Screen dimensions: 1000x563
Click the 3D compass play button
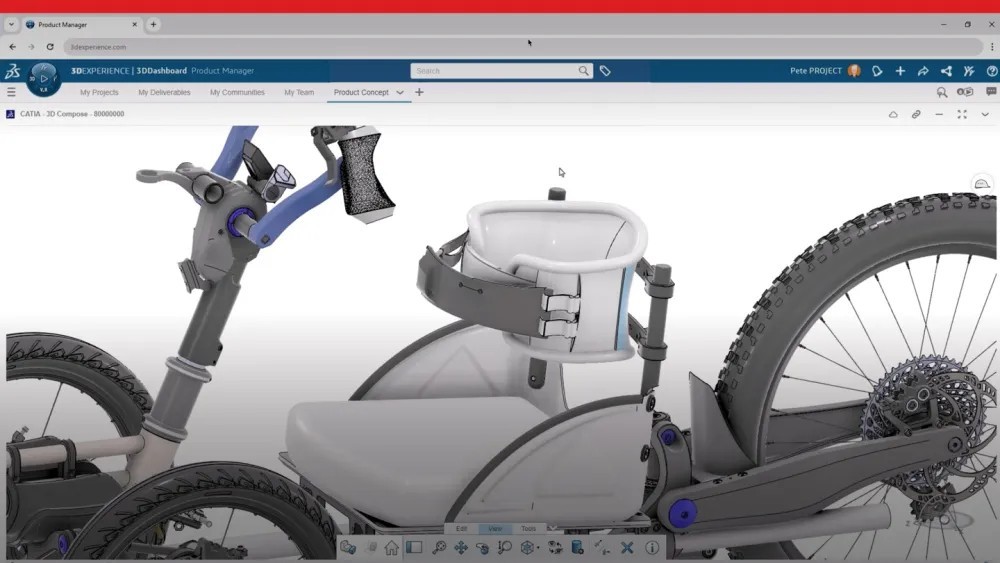(43, 77)
